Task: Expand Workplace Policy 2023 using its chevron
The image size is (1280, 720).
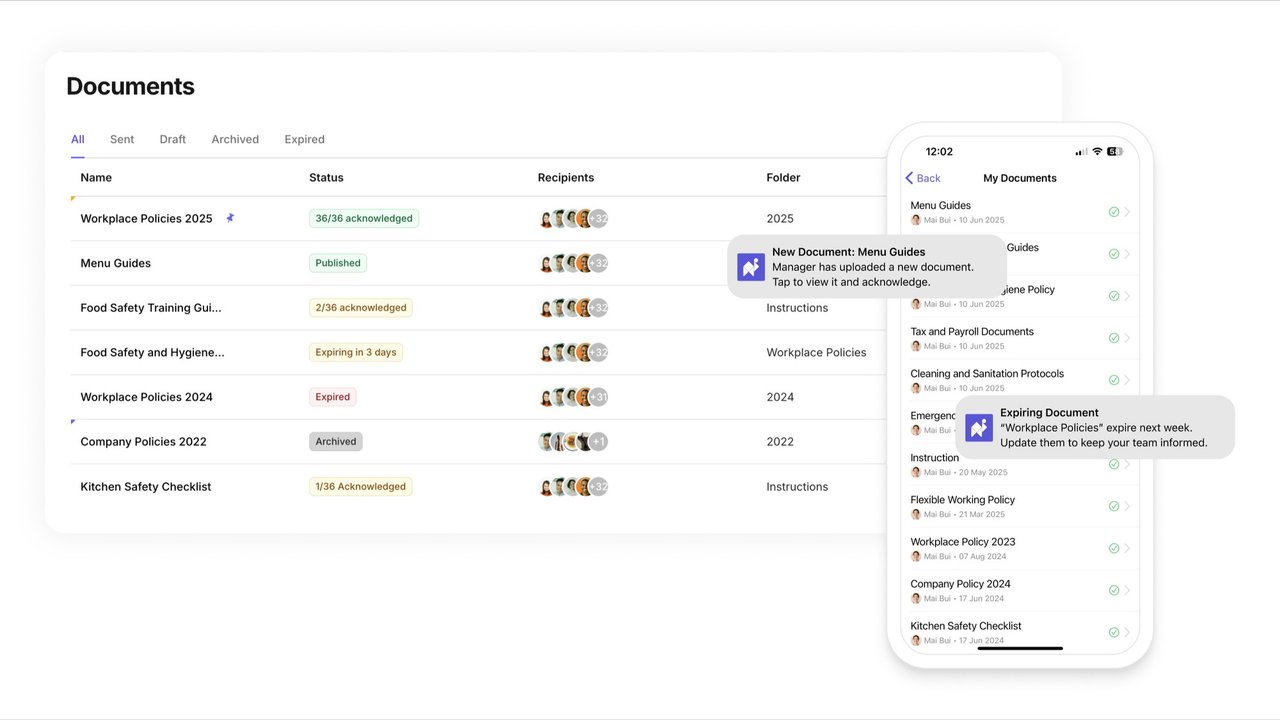Action: 1127,548
